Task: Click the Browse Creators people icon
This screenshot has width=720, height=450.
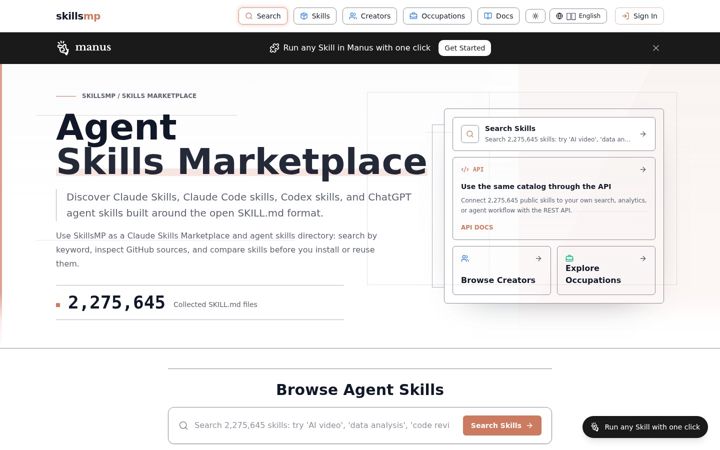Action: (465, 259)
